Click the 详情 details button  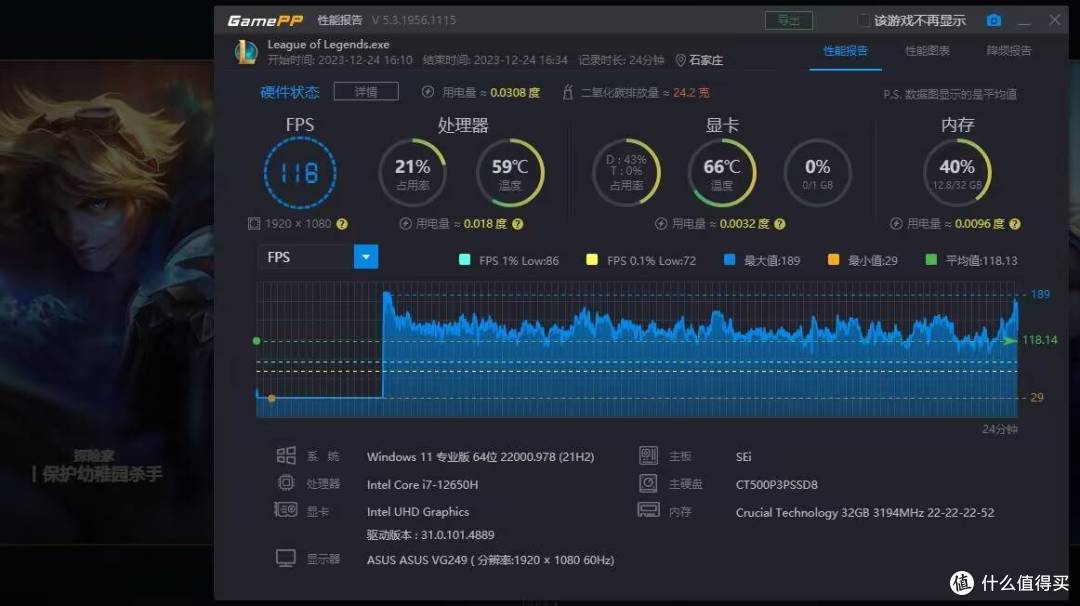[x=366, y=92]
